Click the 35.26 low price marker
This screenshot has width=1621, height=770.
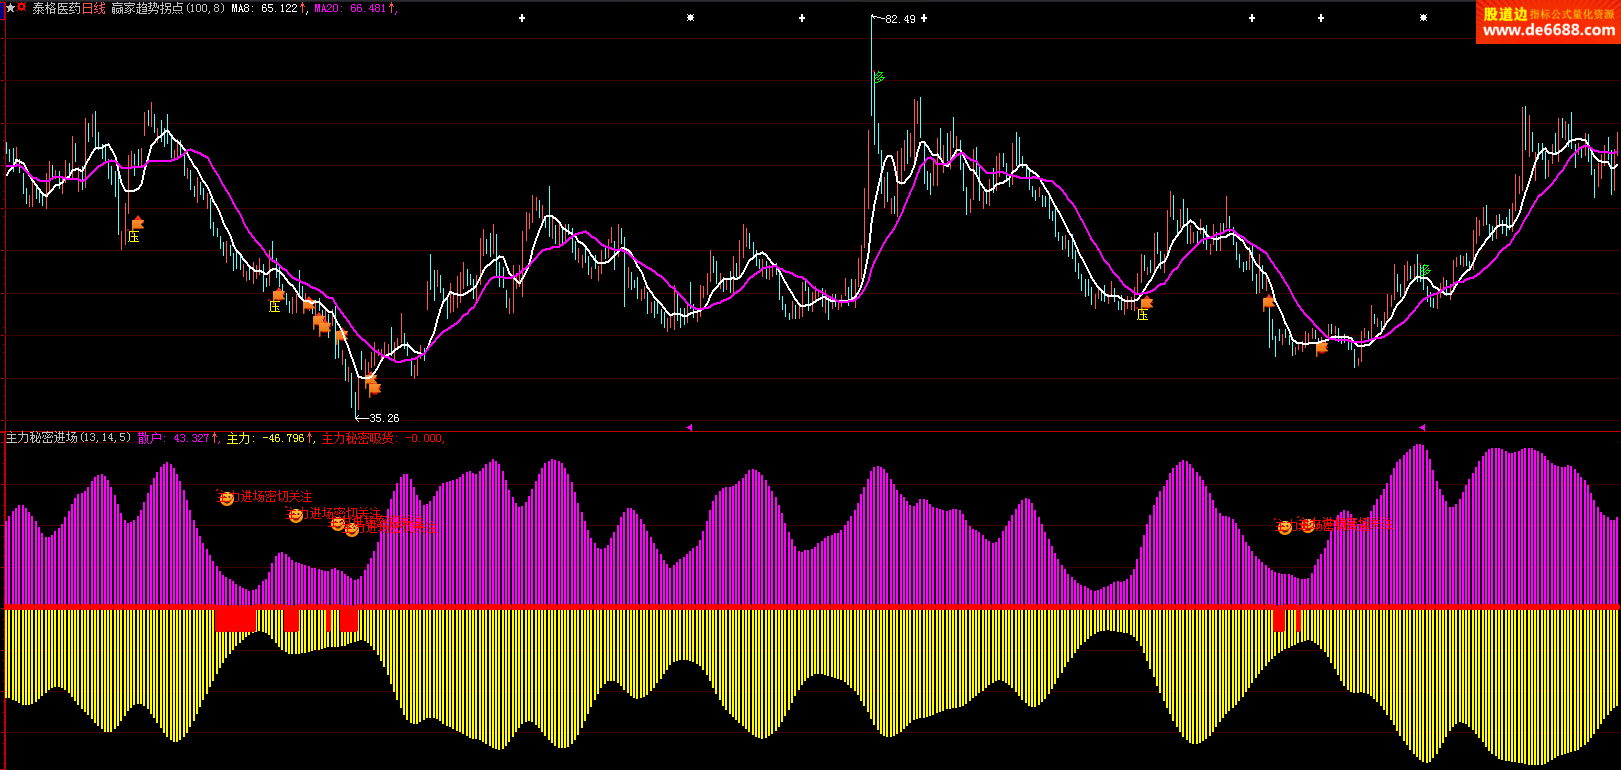click(383, 418)
